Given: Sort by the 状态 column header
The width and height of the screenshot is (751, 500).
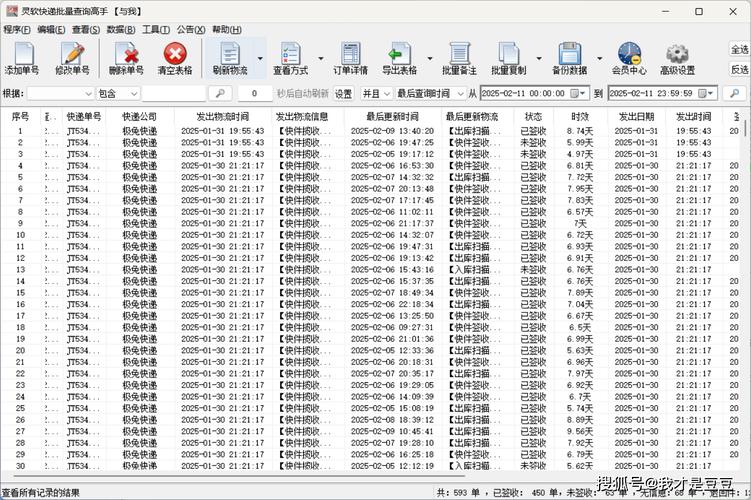Looking at the screenshot, I should pos(533,117).
